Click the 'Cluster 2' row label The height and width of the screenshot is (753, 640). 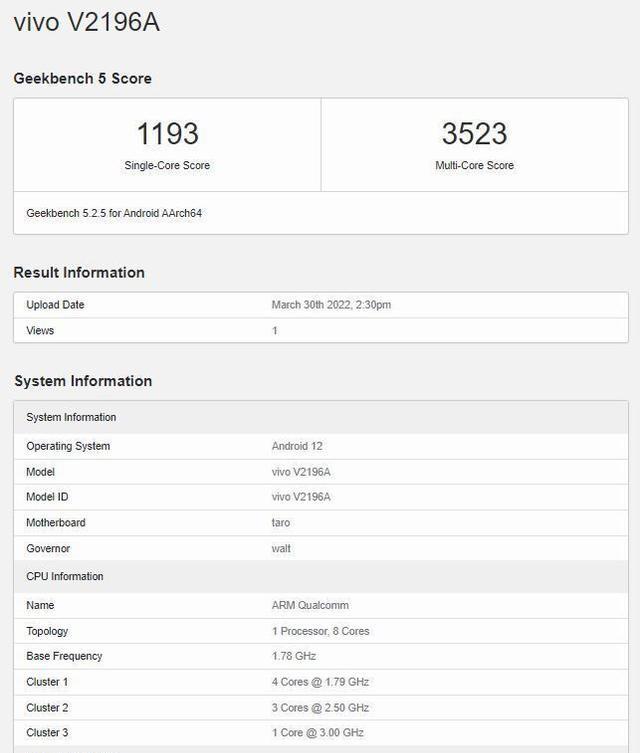pos(47,708)
